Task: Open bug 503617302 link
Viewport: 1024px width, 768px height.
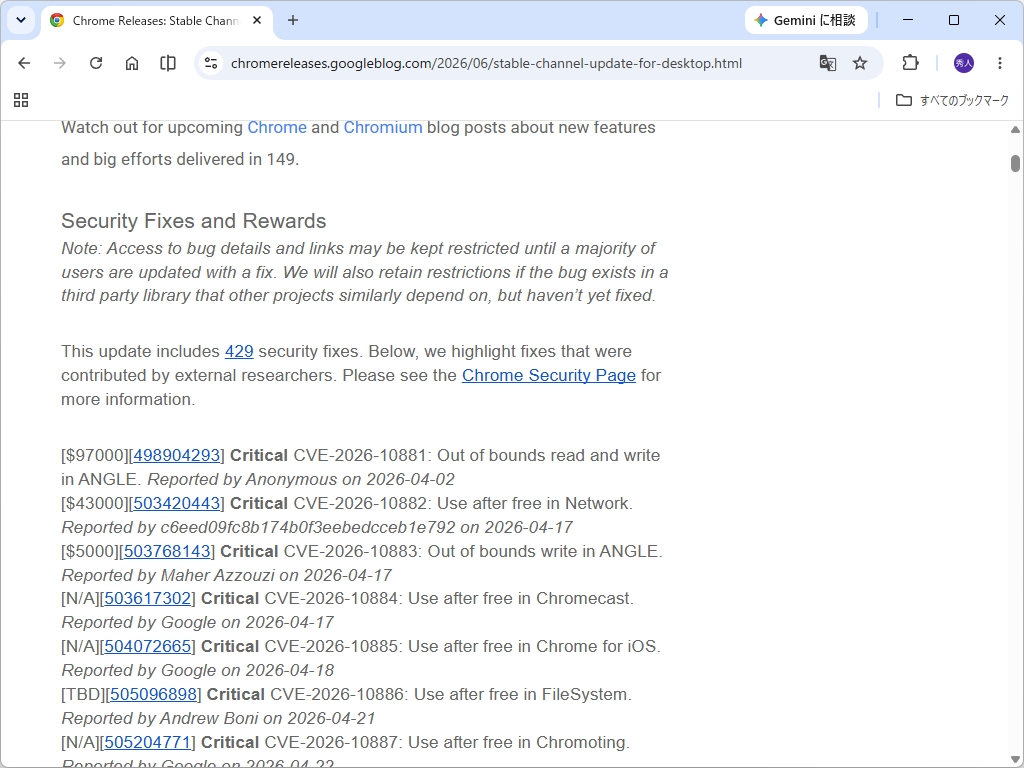Action: click(148, 598)
